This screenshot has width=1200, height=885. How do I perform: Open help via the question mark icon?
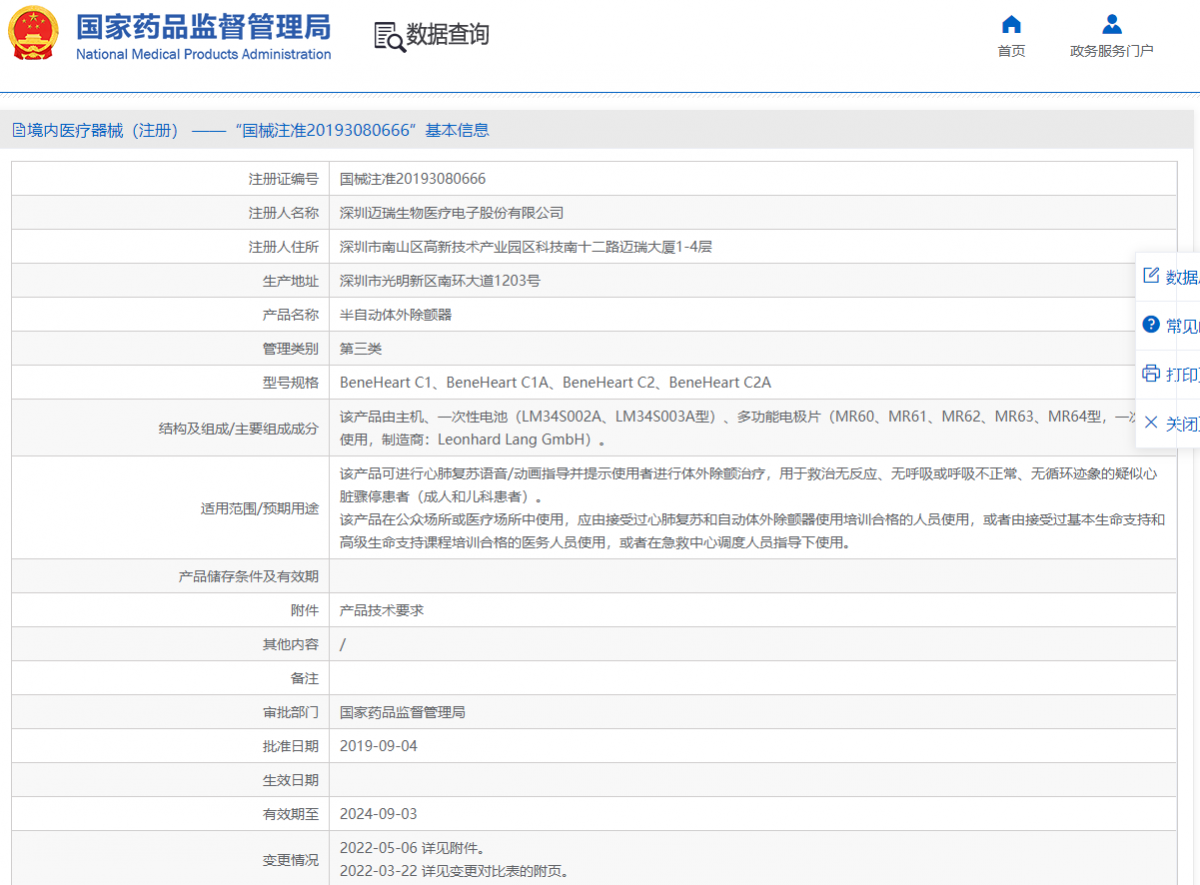coord(1151,325)
